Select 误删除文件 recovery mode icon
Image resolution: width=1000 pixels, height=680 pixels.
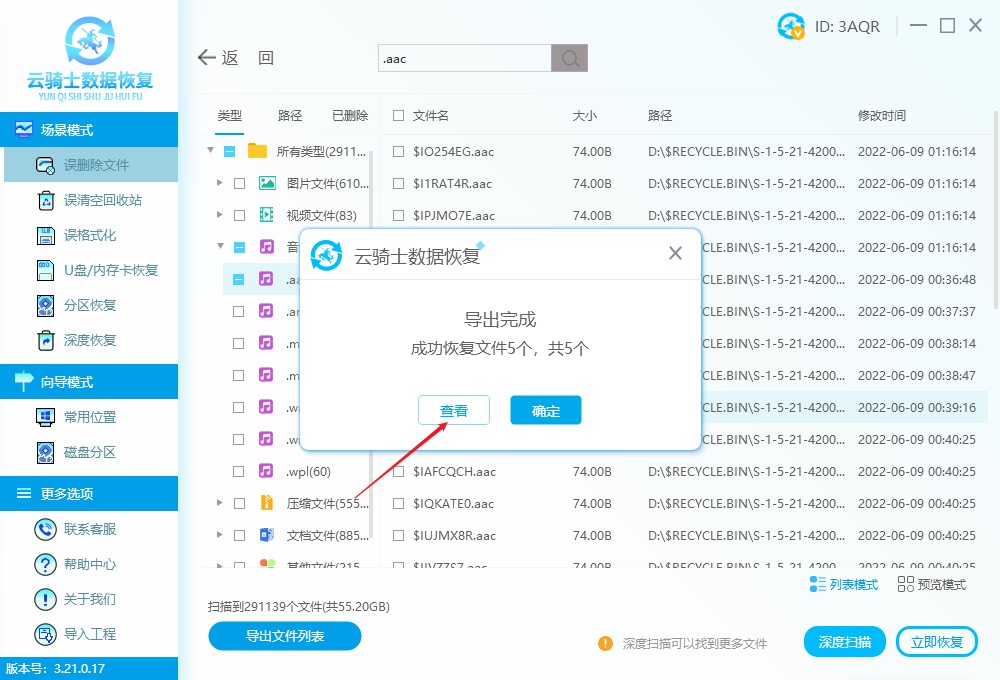[43, 164]
